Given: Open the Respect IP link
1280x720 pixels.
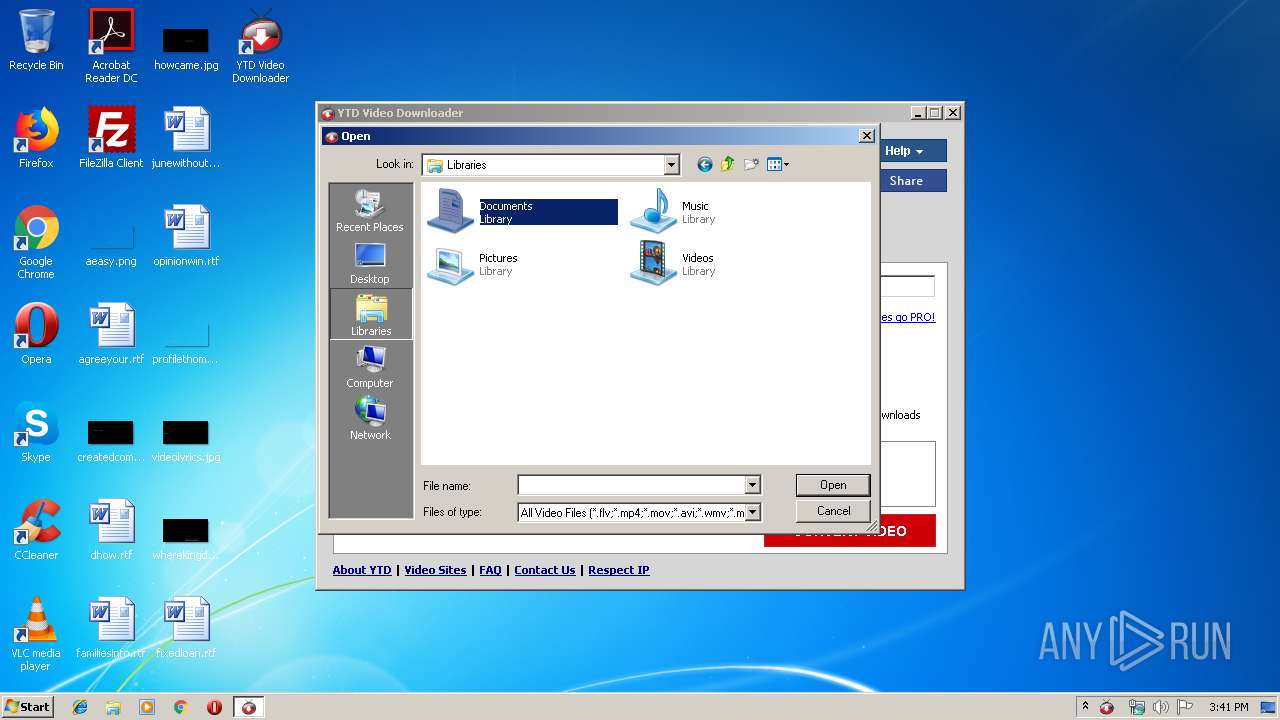Looking at the screenshot, I should tap(619, 570).
